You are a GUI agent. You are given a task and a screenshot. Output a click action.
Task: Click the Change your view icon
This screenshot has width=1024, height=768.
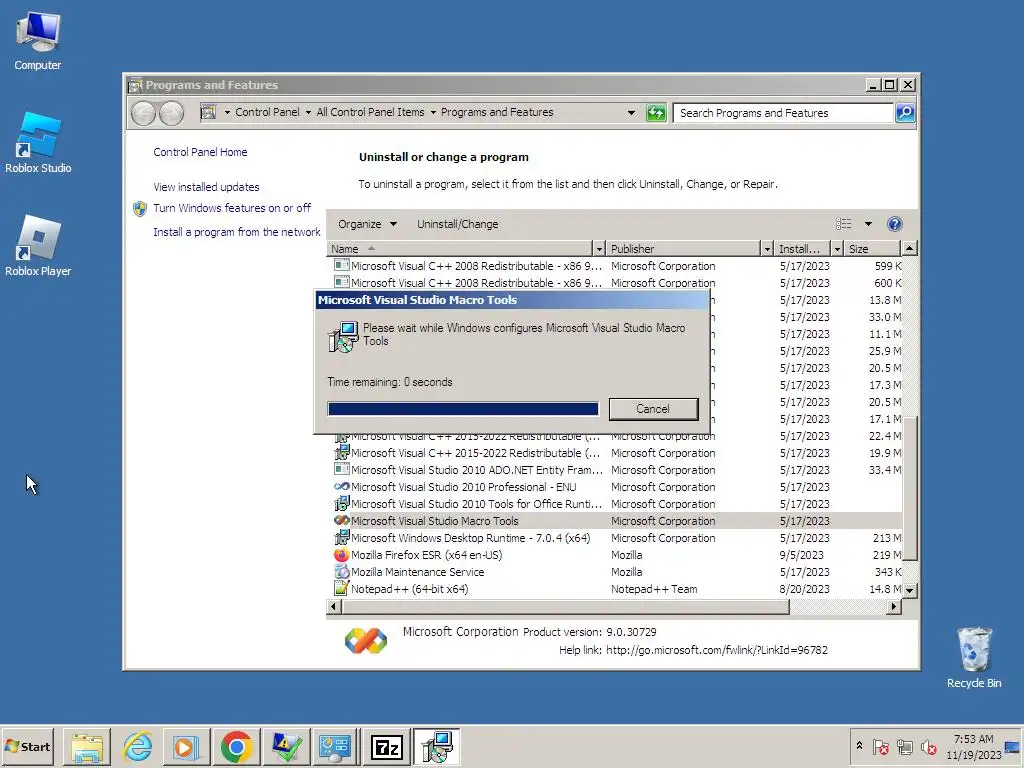[843, 224]
